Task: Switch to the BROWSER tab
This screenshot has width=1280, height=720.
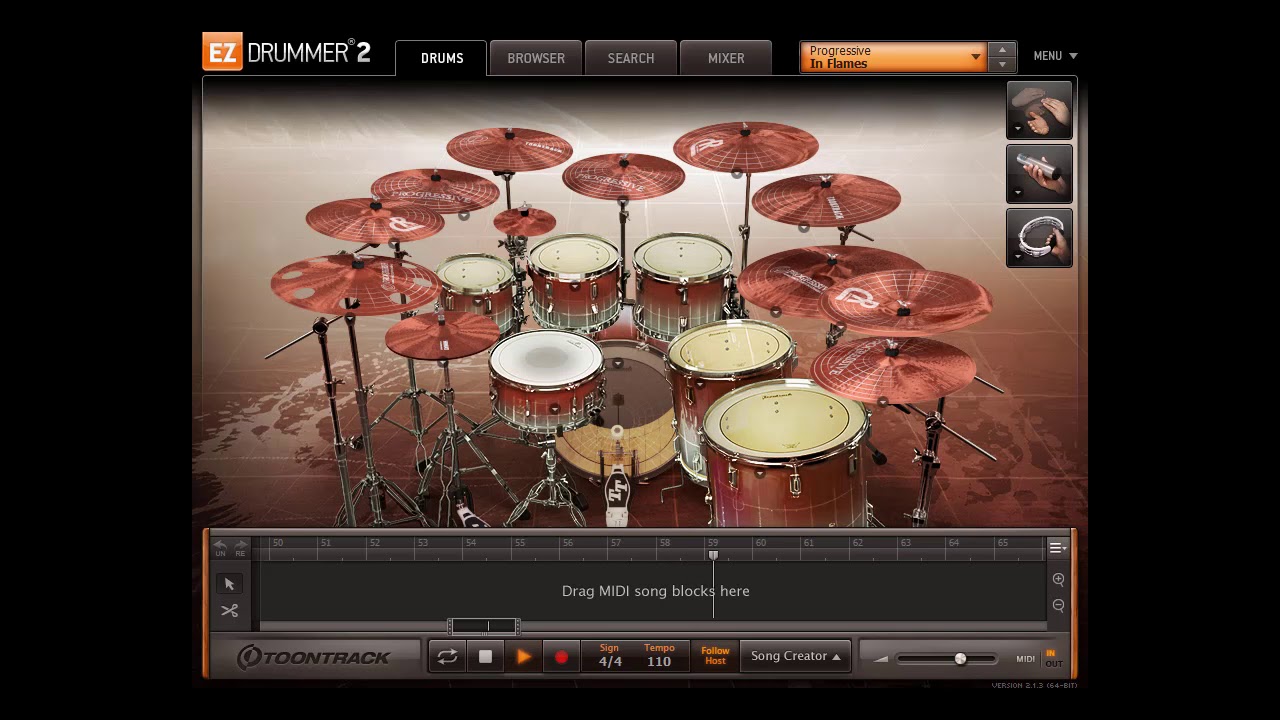Action: click(536, 58)
